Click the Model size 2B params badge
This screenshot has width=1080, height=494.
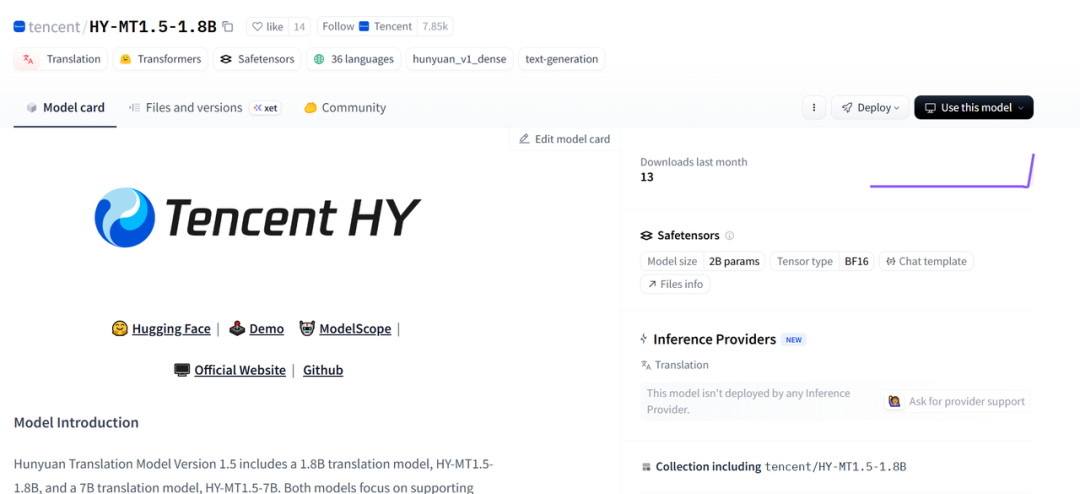pos(703,262)
